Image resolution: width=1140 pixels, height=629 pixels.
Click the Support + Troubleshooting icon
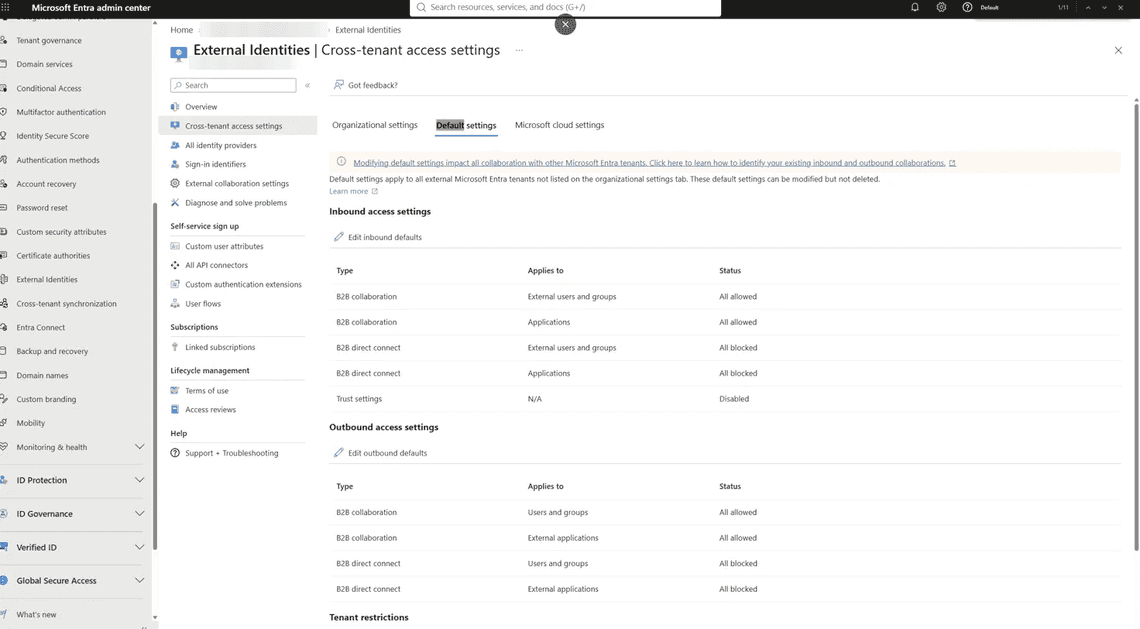click(175, 453)
